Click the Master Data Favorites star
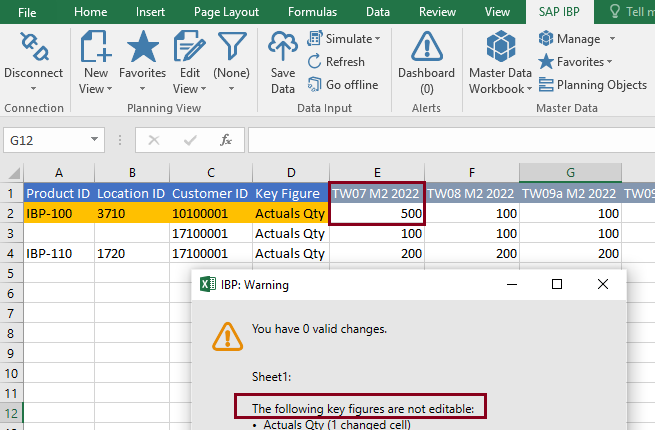The width and height of the screenshot is (655, 430). pyautogui.click(x=546, y=61)
